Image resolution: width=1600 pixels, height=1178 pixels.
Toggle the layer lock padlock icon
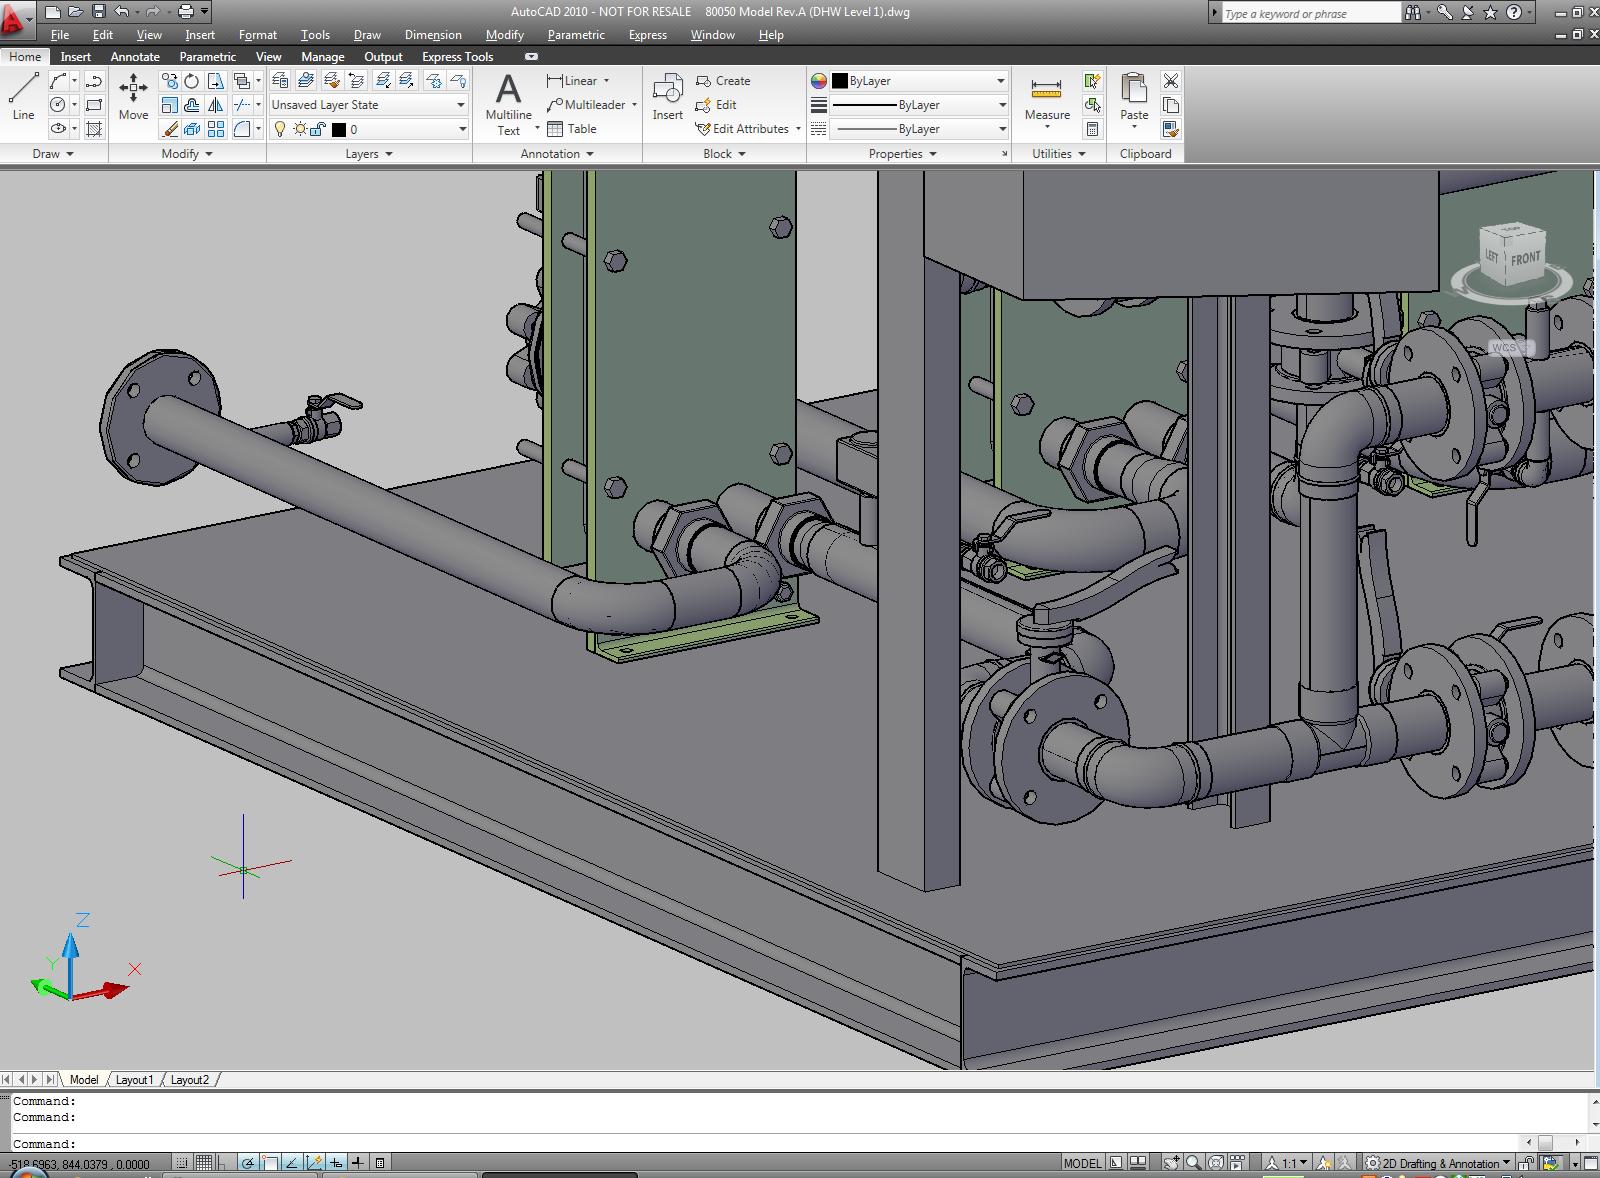317,129
